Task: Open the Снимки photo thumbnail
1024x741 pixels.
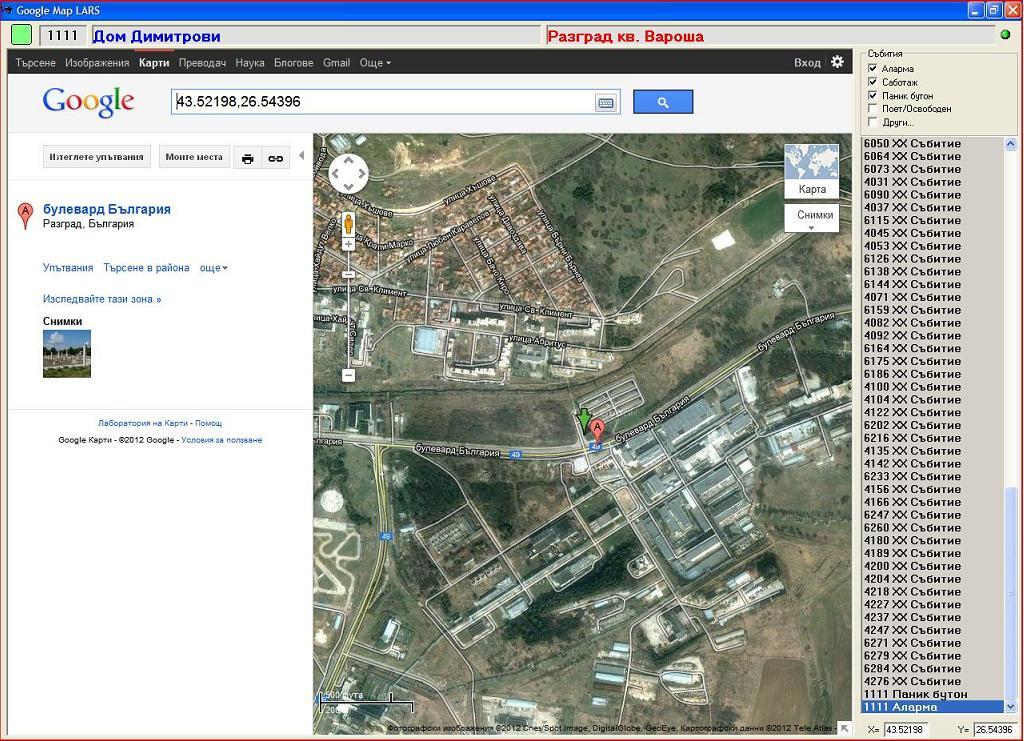Action: tap(67, 354)
